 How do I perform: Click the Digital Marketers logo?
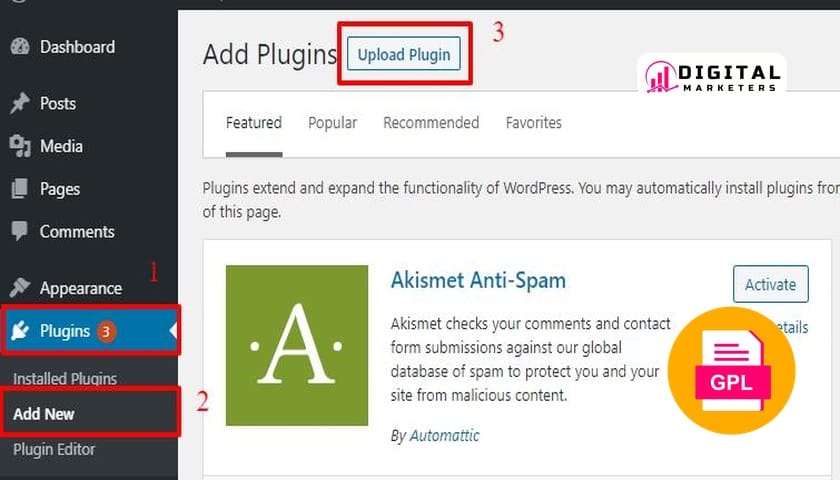click(711, 77)
